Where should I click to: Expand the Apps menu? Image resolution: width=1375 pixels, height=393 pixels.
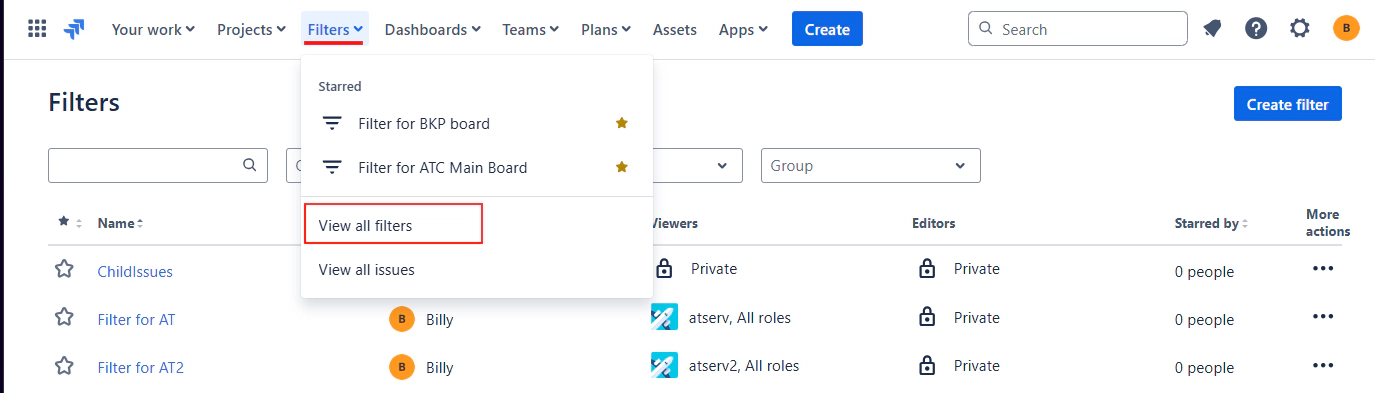point(743,29)
